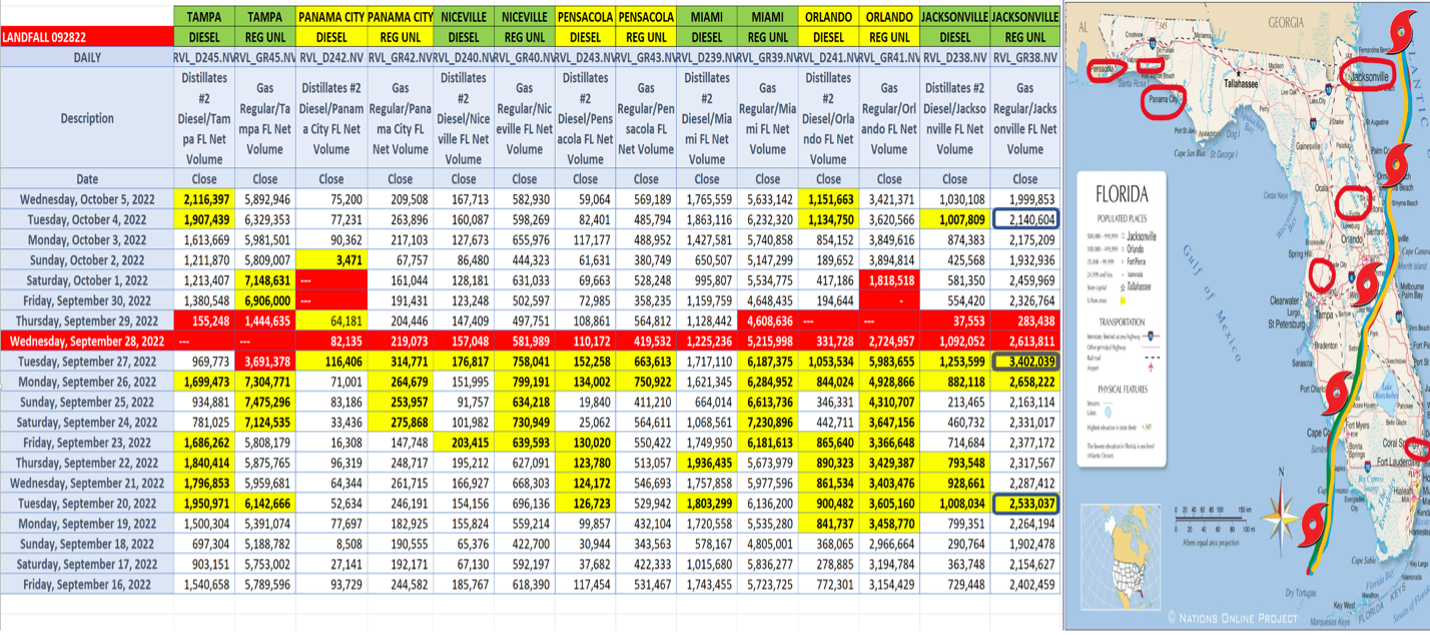Select the outlined 3,402,039 Jacksonville cell
Screen dimensions: 1430x635
point(1025,361)
